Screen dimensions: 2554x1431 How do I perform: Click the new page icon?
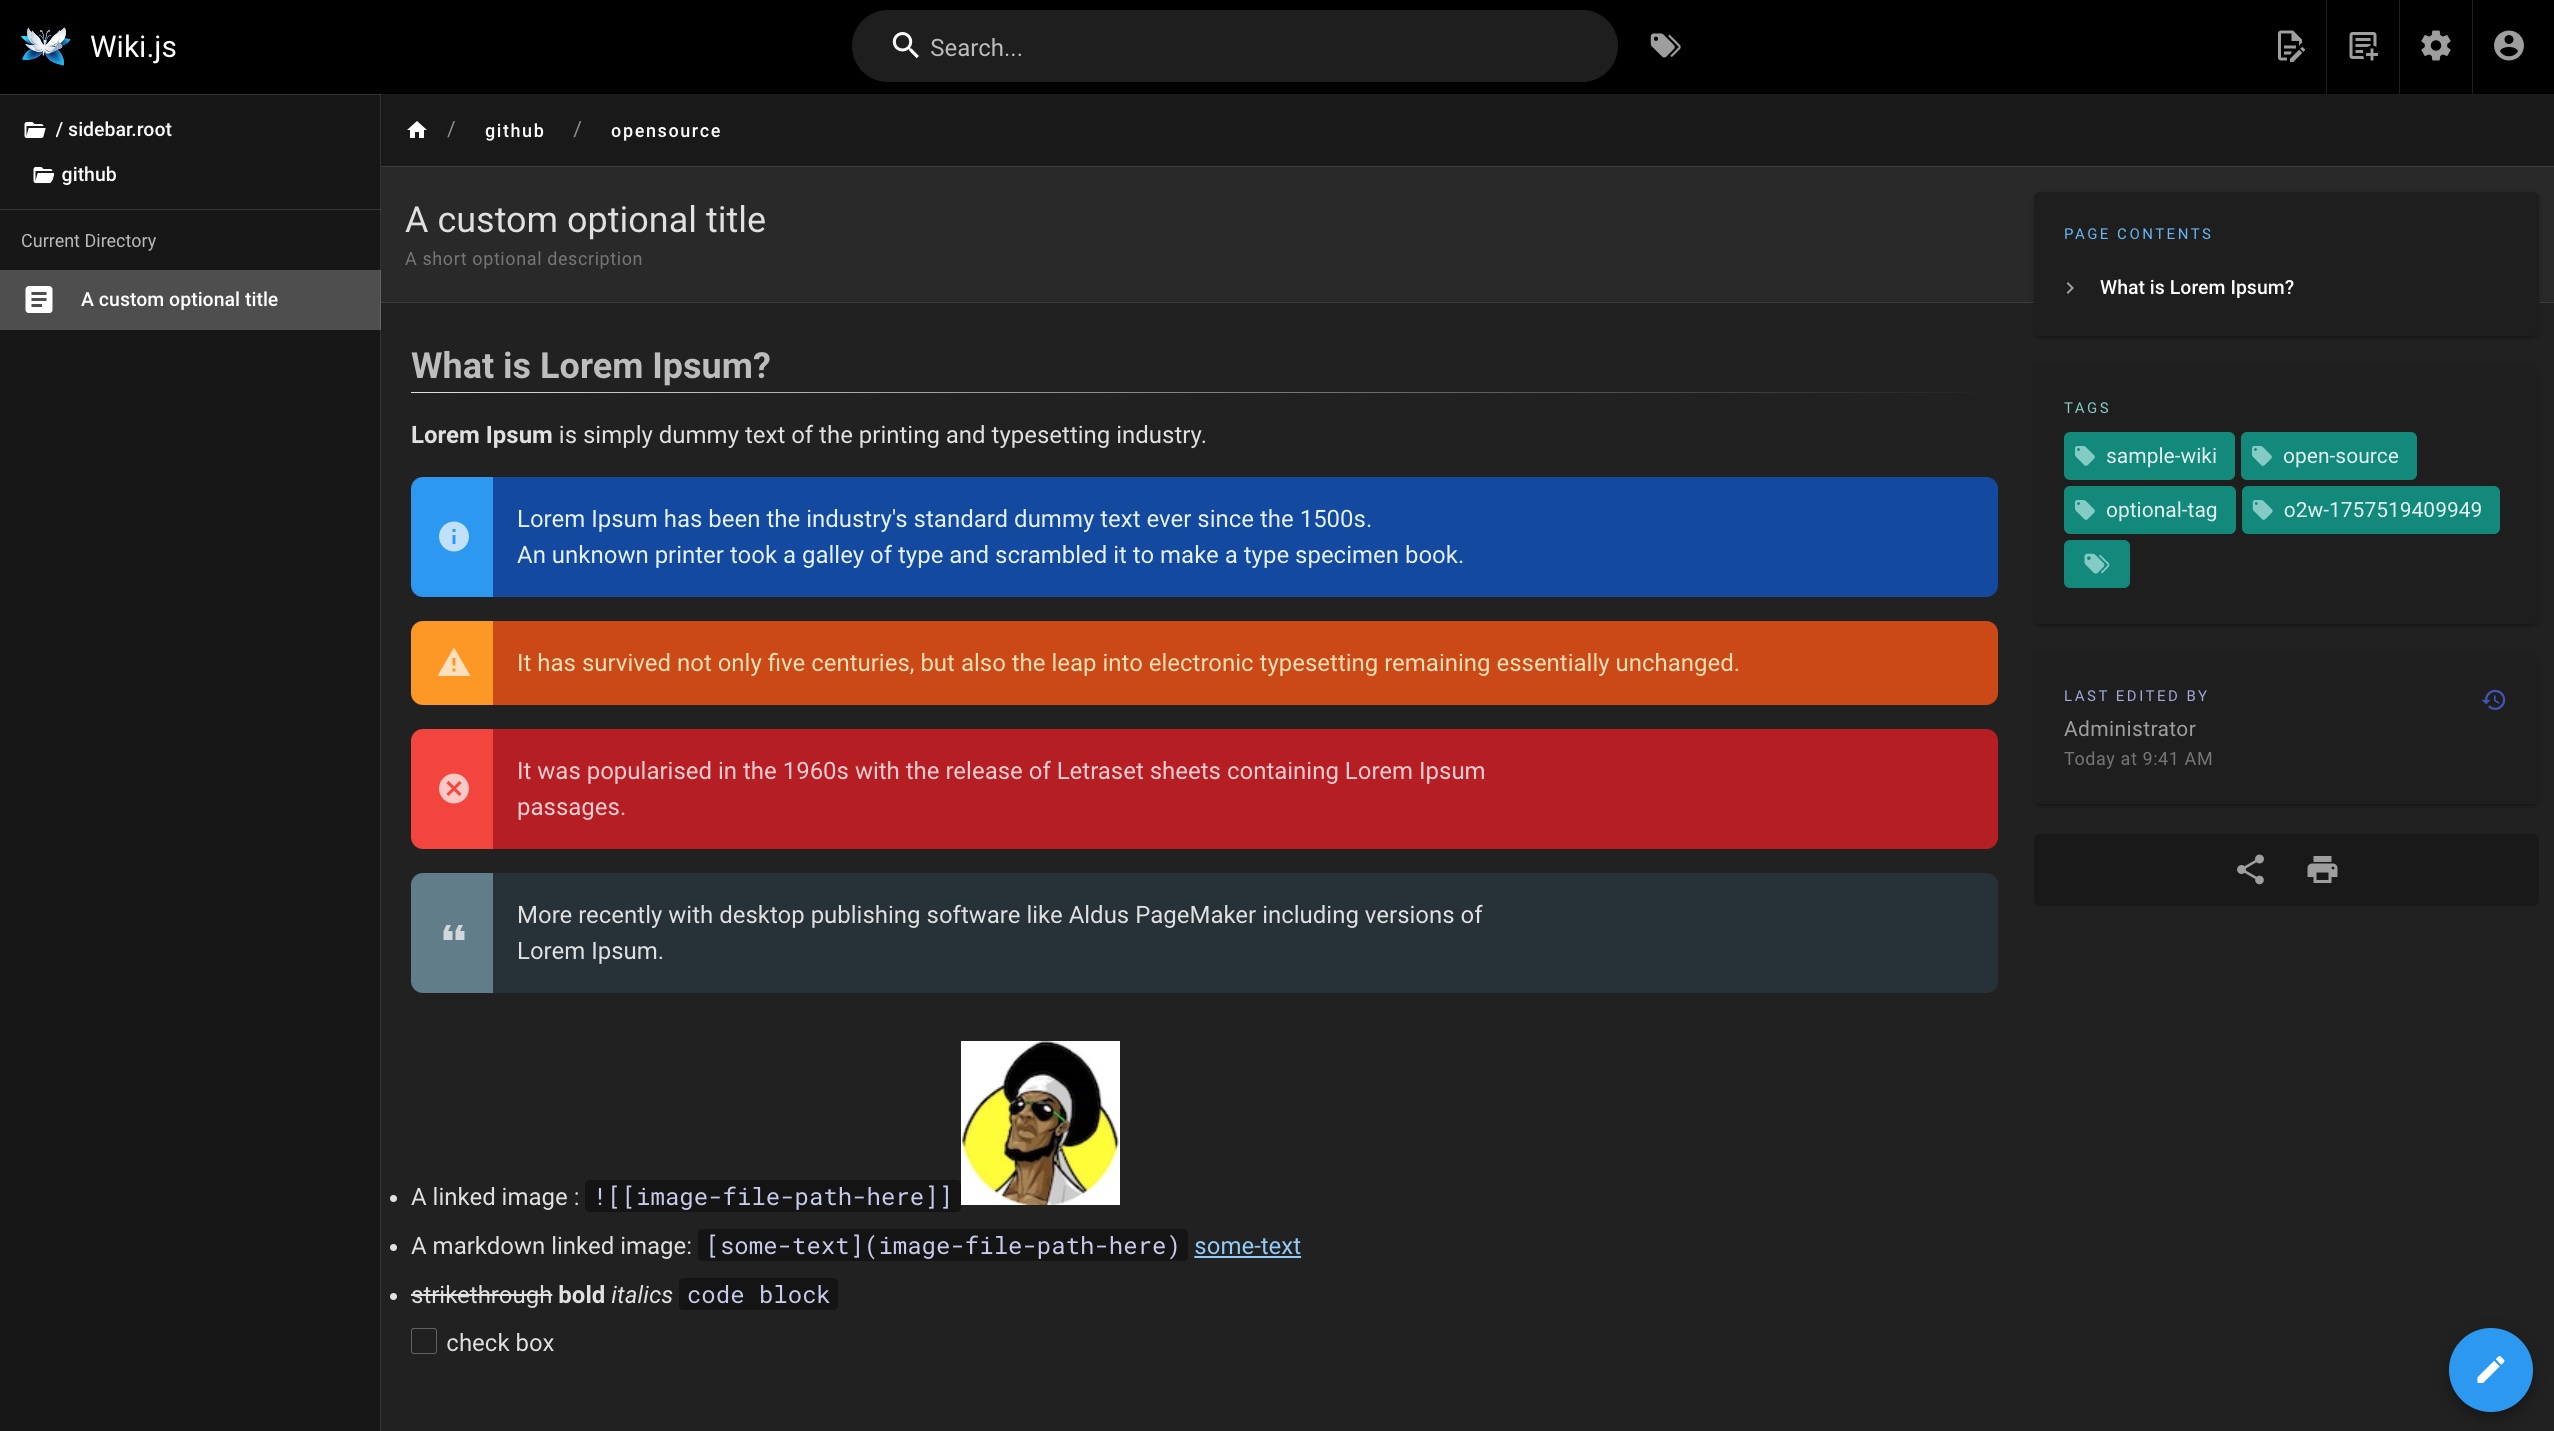click(x=2363, y=46)
